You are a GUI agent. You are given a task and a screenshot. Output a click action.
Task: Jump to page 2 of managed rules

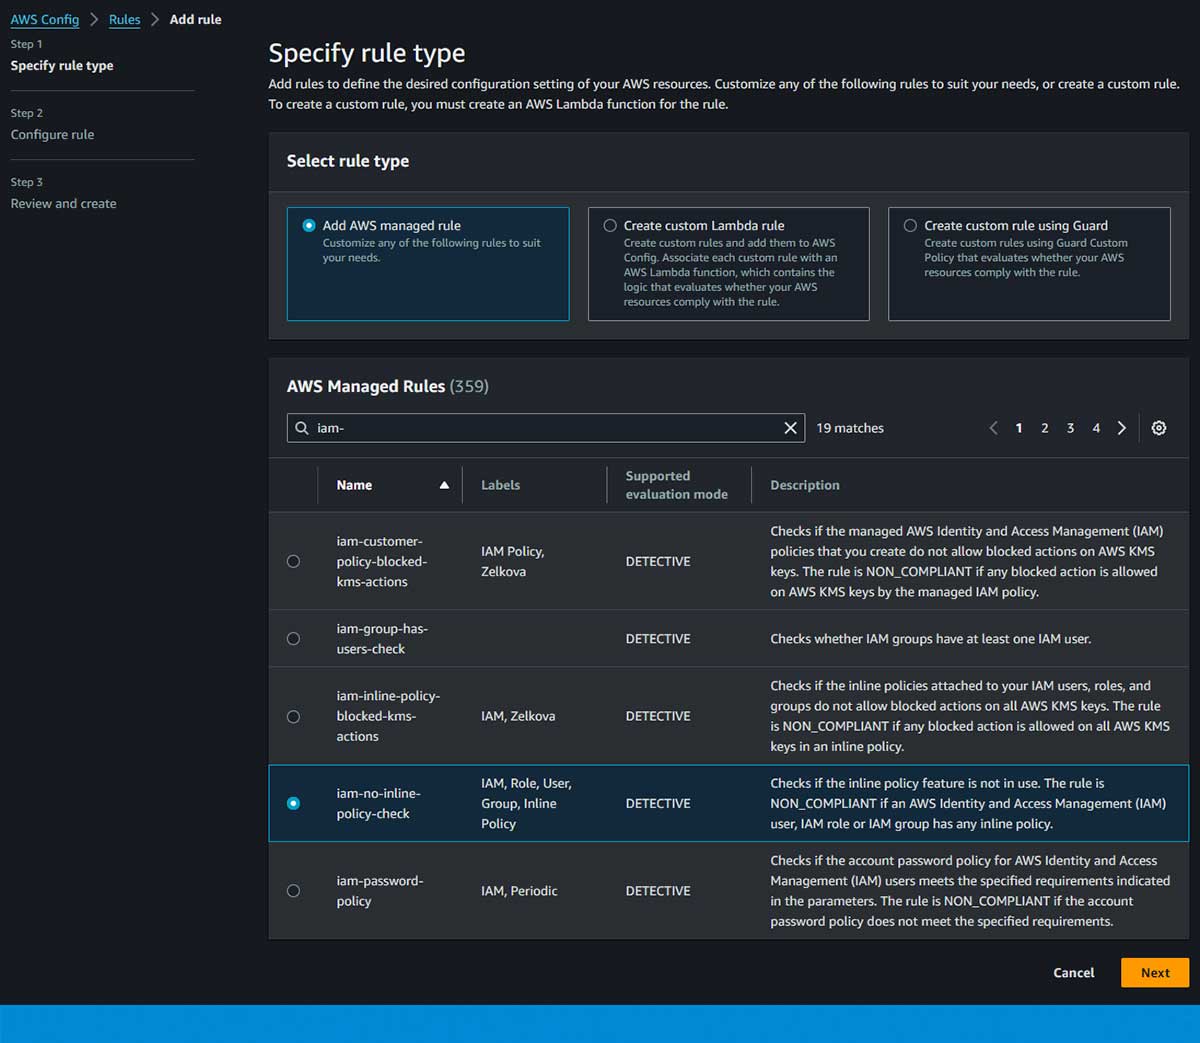[x=1045, y=428]
